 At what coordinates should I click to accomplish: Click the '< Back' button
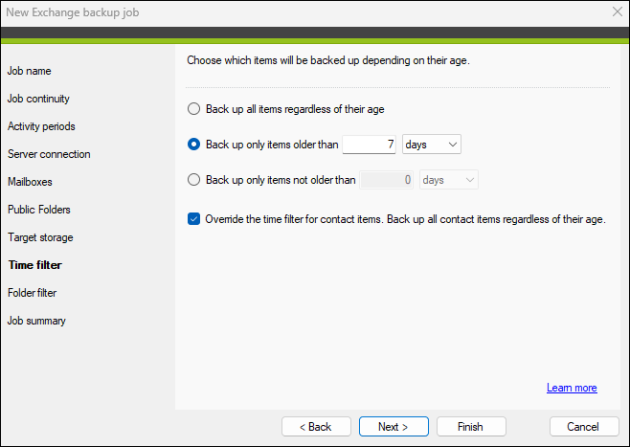[x=316, y=427]
